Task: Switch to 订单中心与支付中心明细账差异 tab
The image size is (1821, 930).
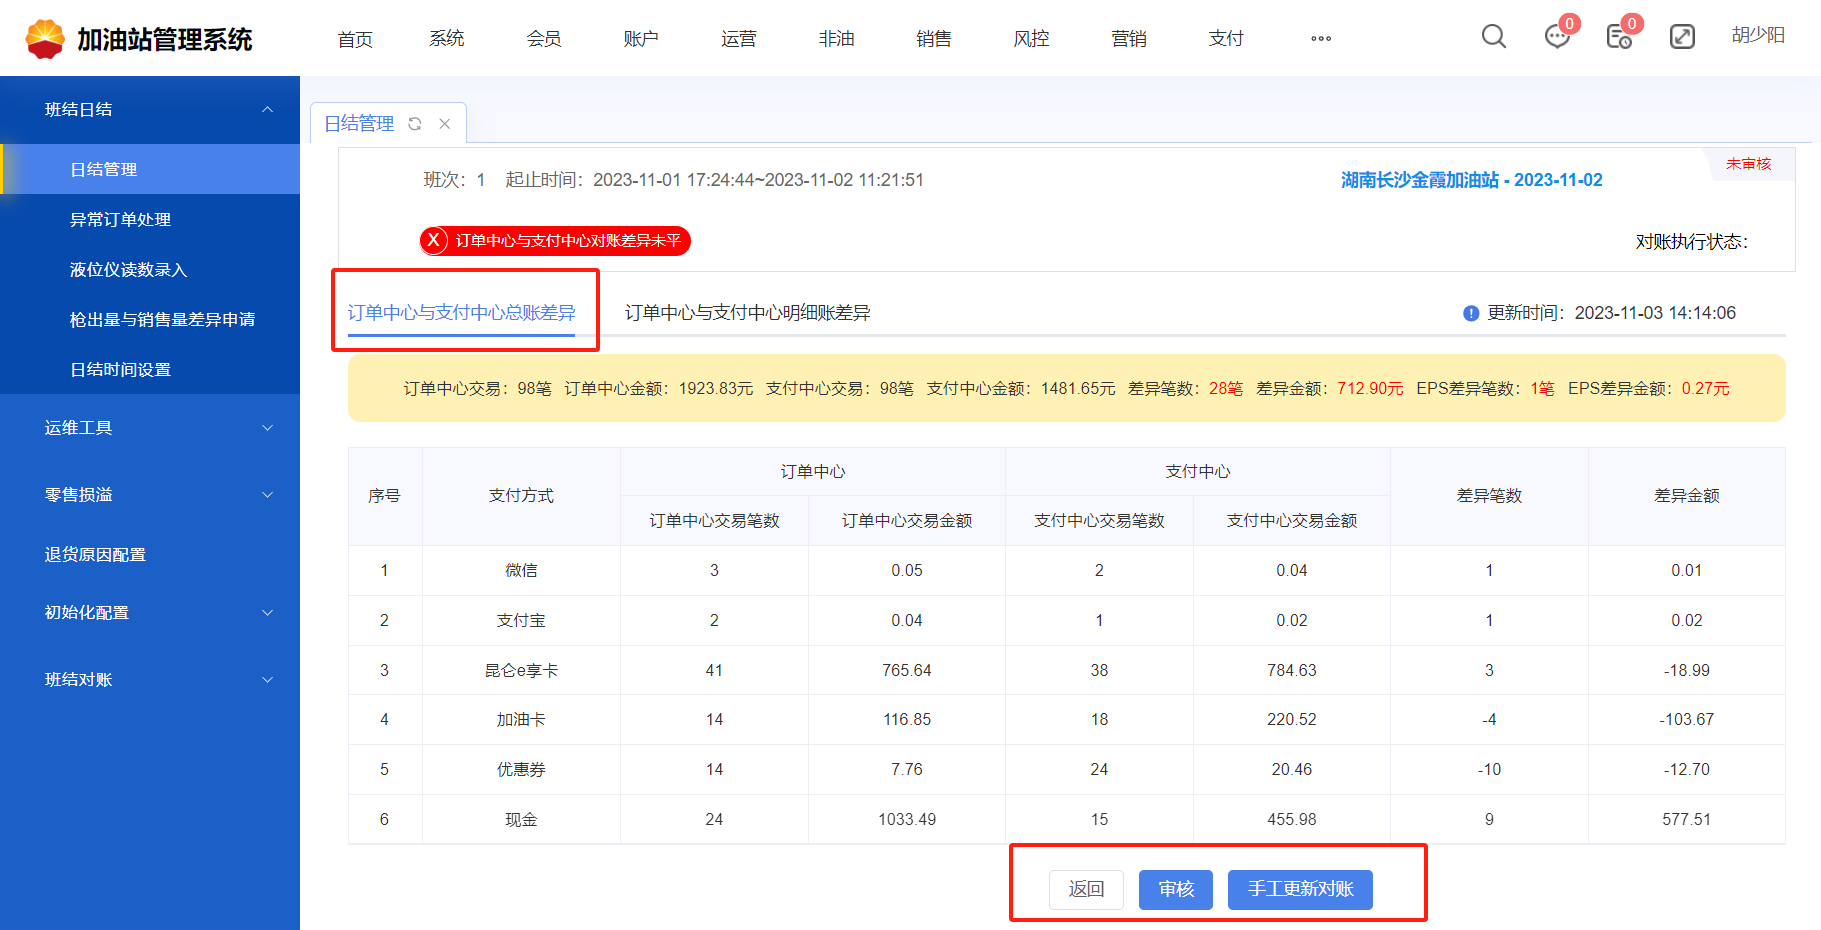Action: pos(747,313)
